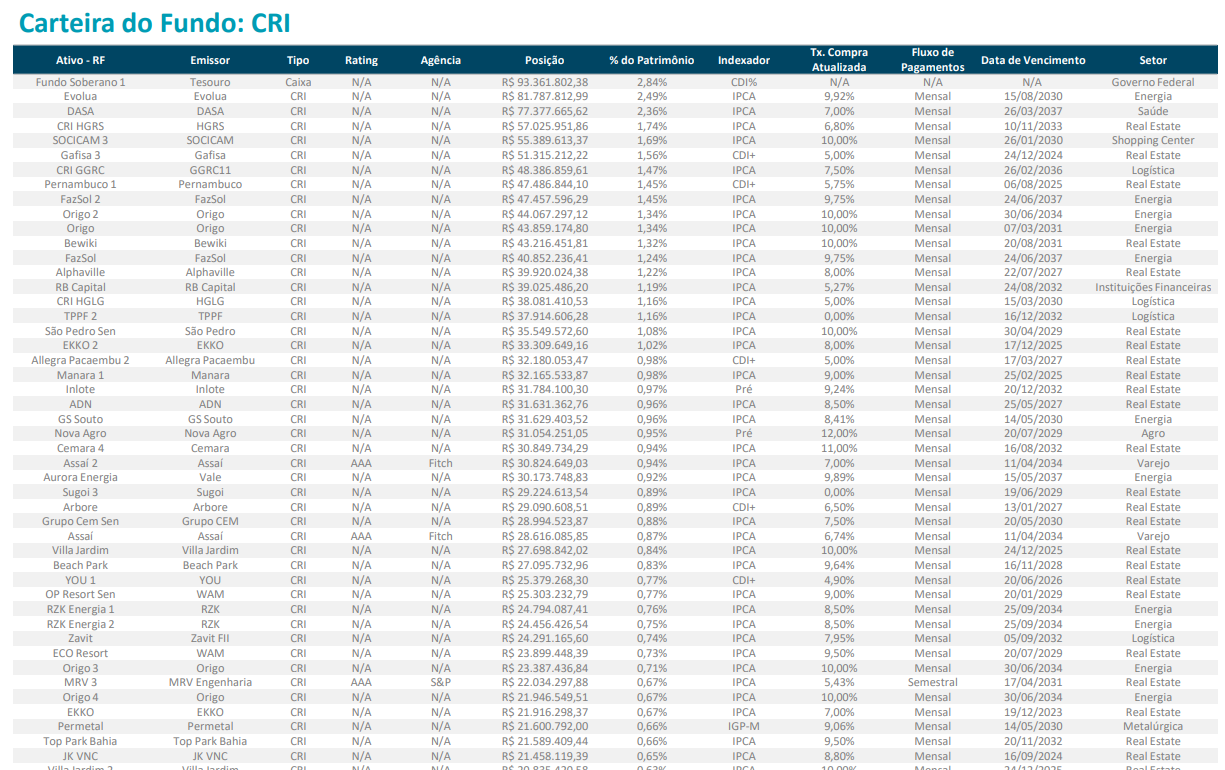Select the 'Governo Federal' sector cell
1225x770 pixels.
[x=1152, y=82]
